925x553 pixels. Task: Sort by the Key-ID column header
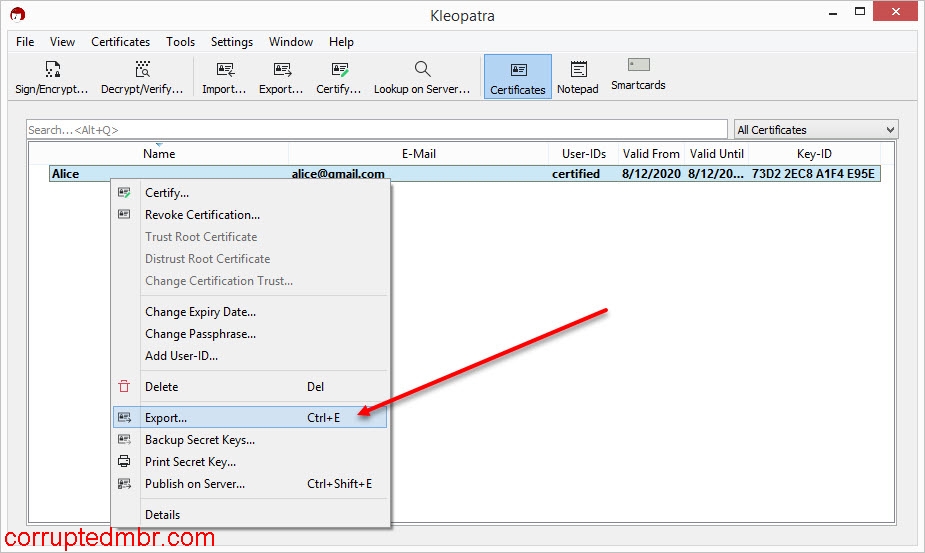tap(813, 154)
